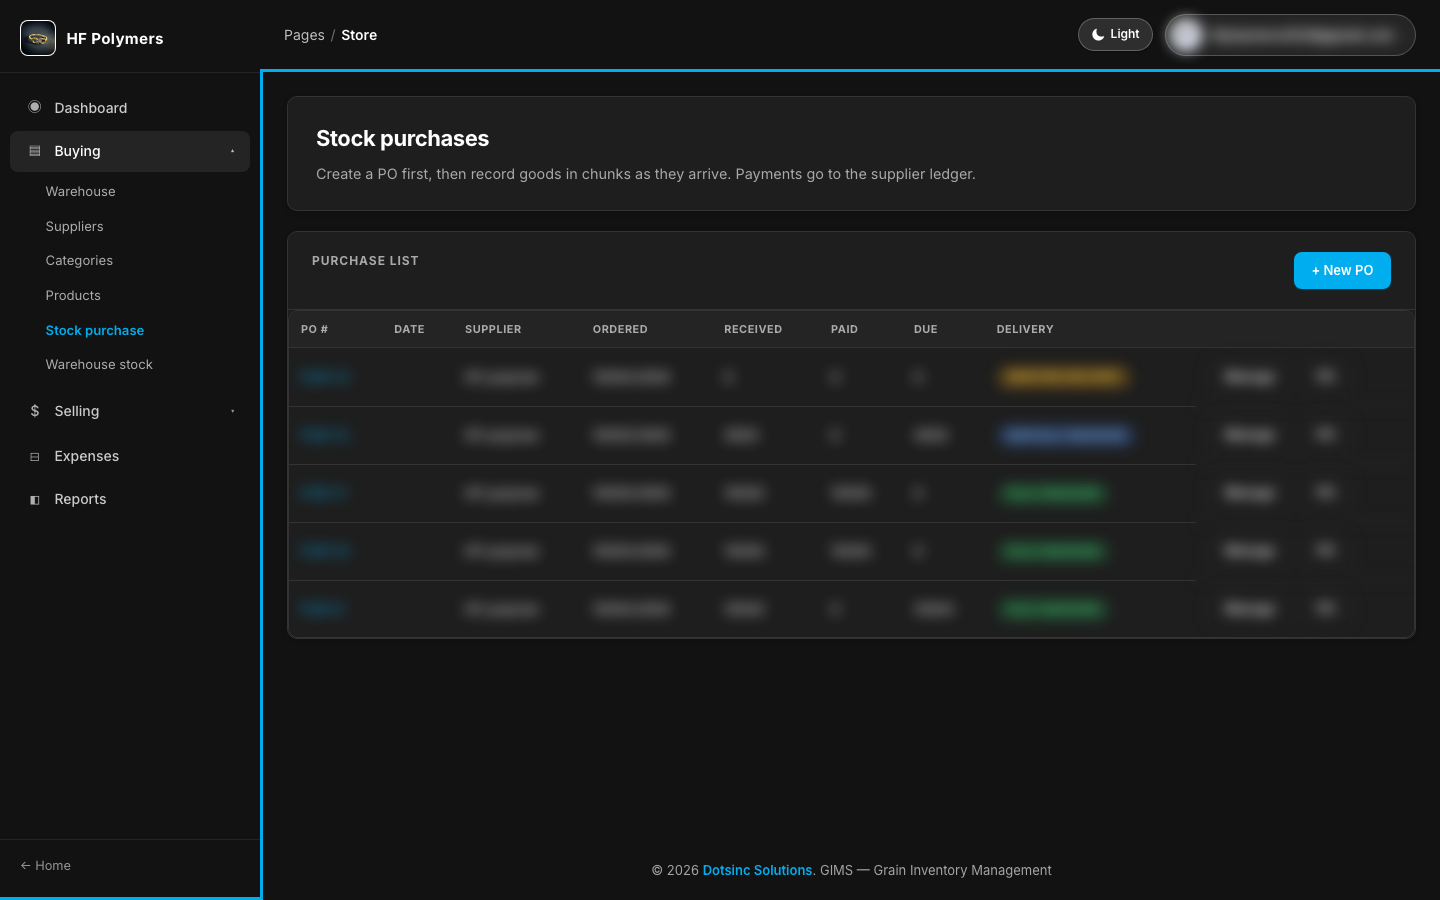The width and height of the screenshot is (1440, 900).
Task: Click the Selling dollar sign icon
Action: 35,411
